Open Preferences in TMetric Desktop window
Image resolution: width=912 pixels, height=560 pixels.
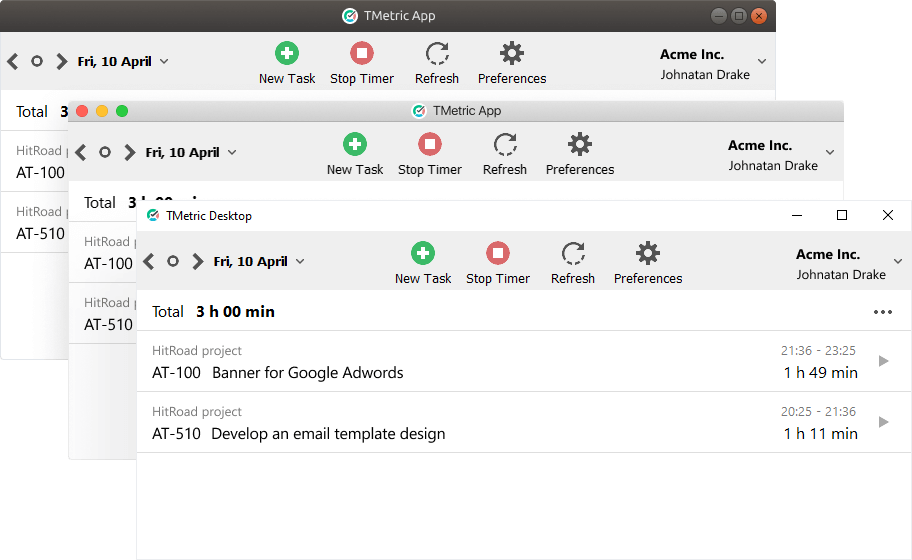[648, 263]
